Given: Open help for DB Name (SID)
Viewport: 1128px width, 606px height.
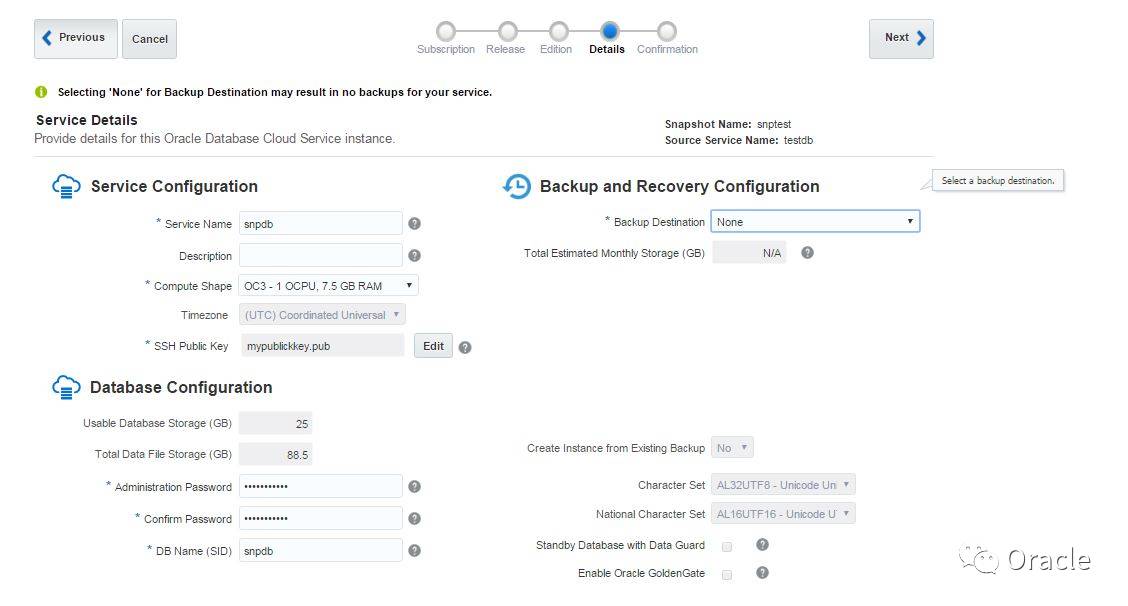Looking at the screenshot, I should pos(414,551).
